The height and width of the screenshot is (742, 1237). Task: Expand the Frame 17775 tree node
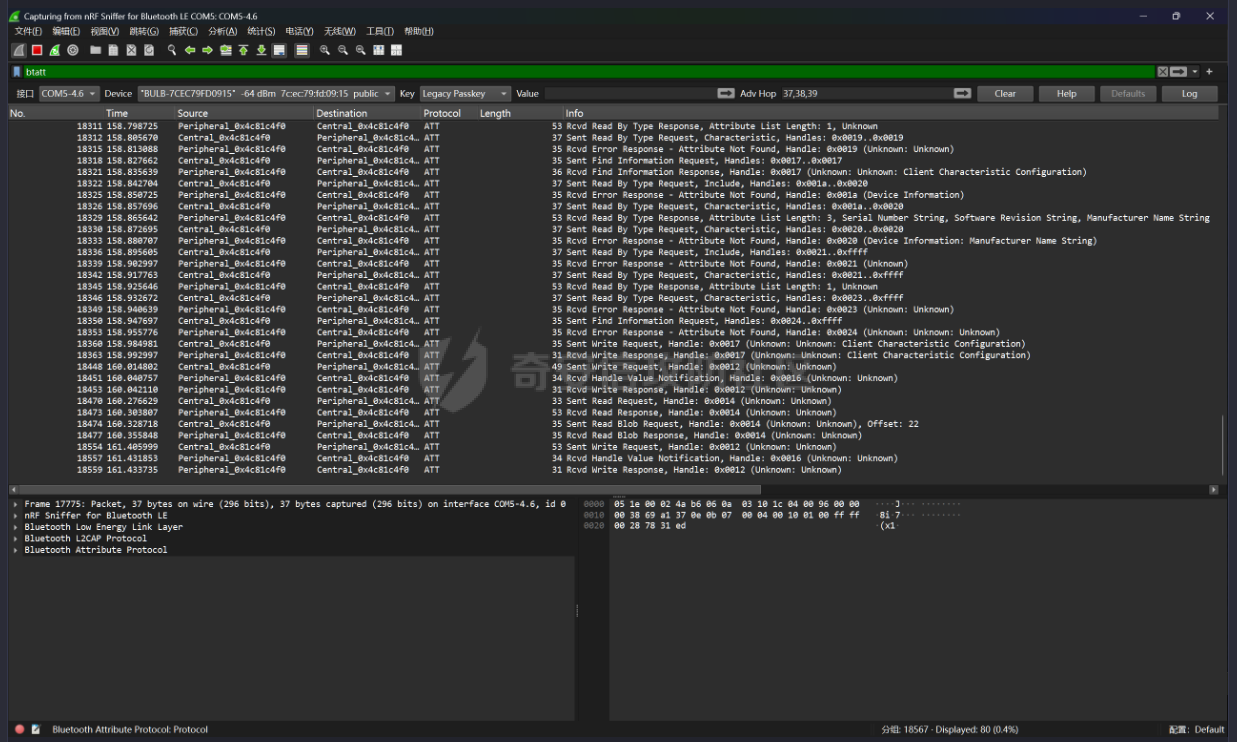(x=15, y=504)
